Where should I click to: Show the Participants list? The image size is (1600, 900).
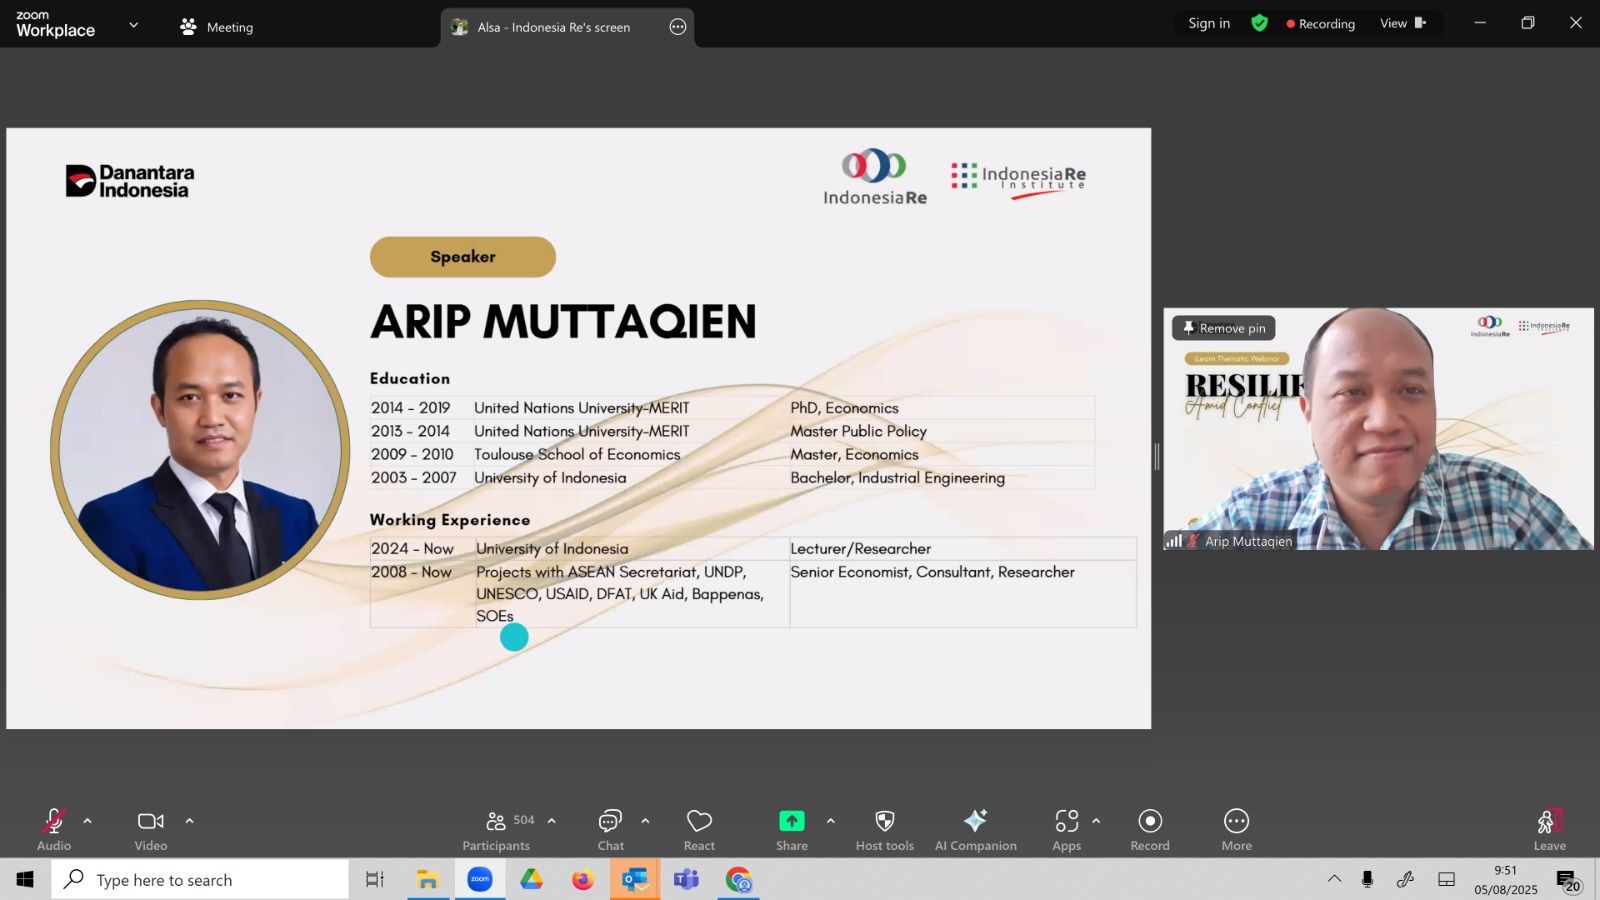pos(496,829)
